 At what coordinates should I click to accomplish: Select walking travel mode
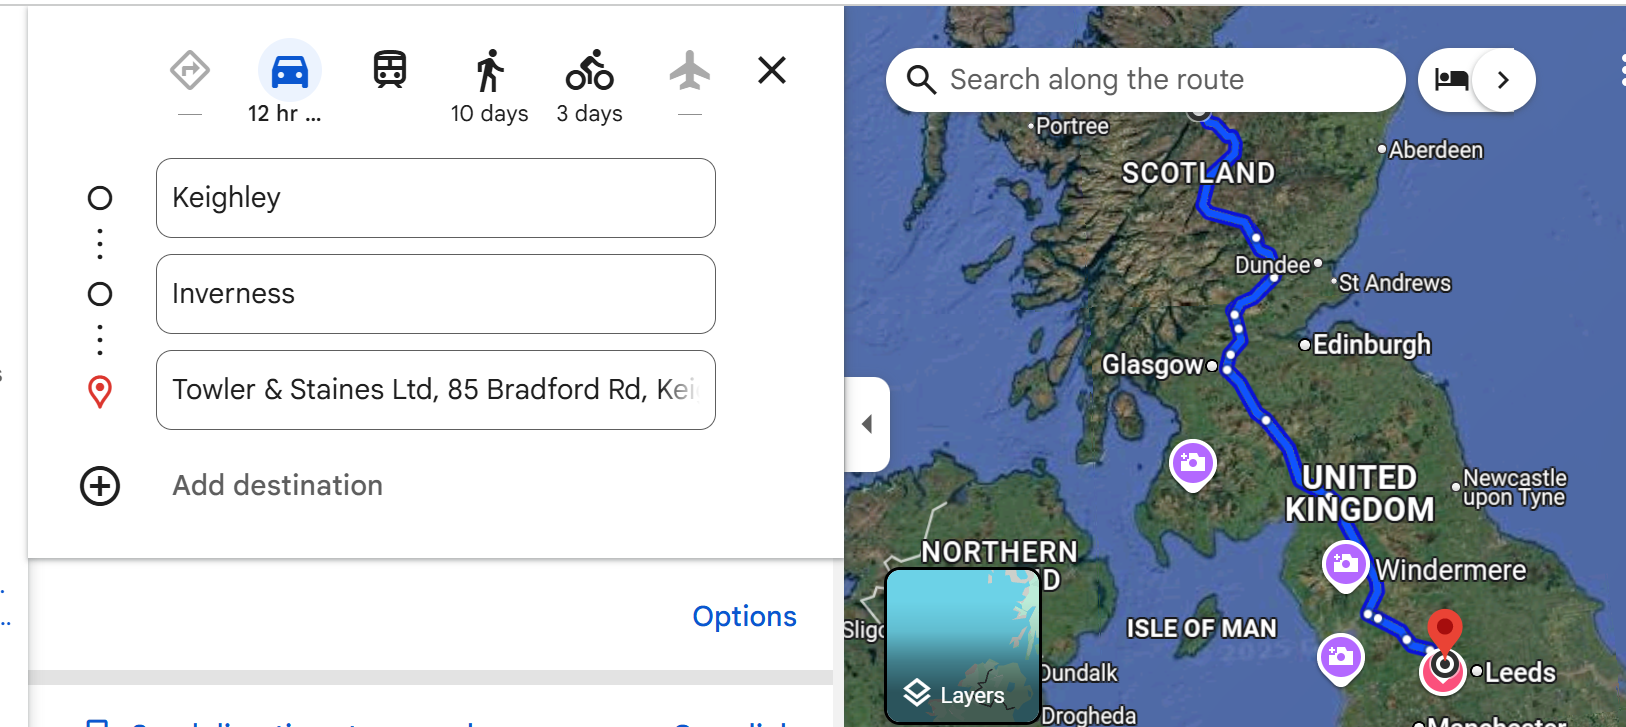pyautogui.click(x=489, y=71)
